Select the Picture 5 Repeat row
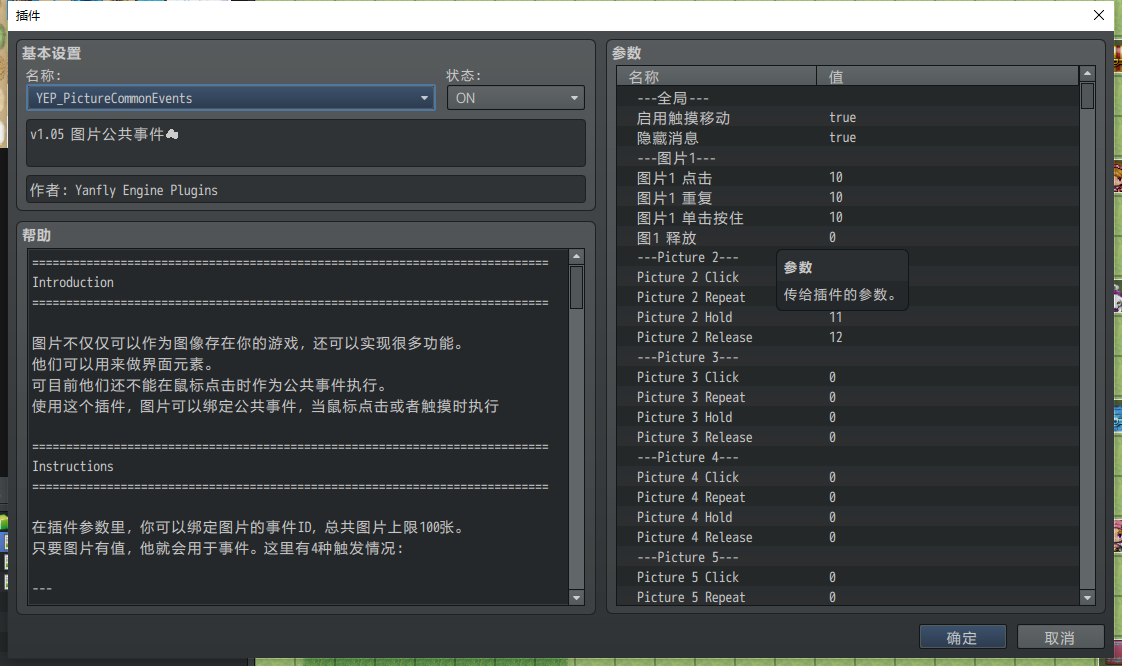 coord(848,597)
